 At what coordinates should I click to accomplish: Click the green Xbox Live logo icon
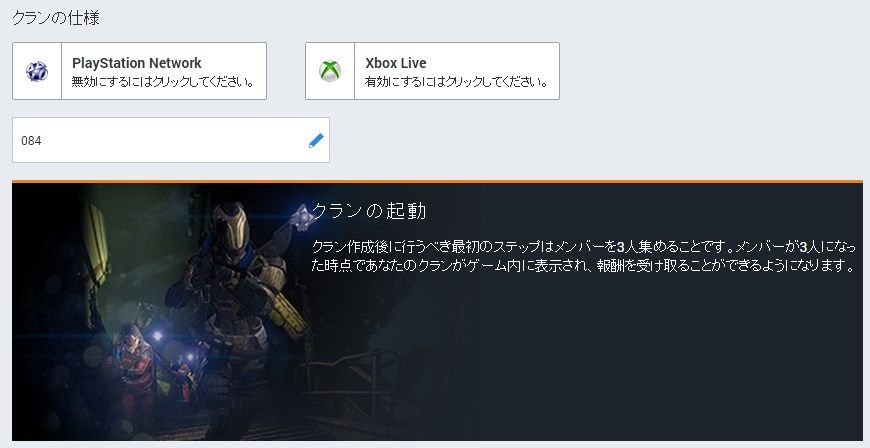pyautogui.click(x=330, y=71)
